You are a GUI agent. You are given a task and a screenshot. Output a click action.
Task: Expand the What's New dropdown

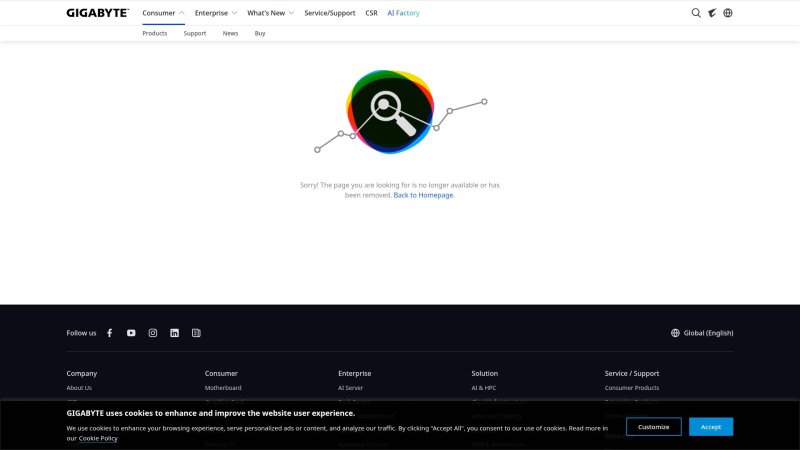[271, 13]
